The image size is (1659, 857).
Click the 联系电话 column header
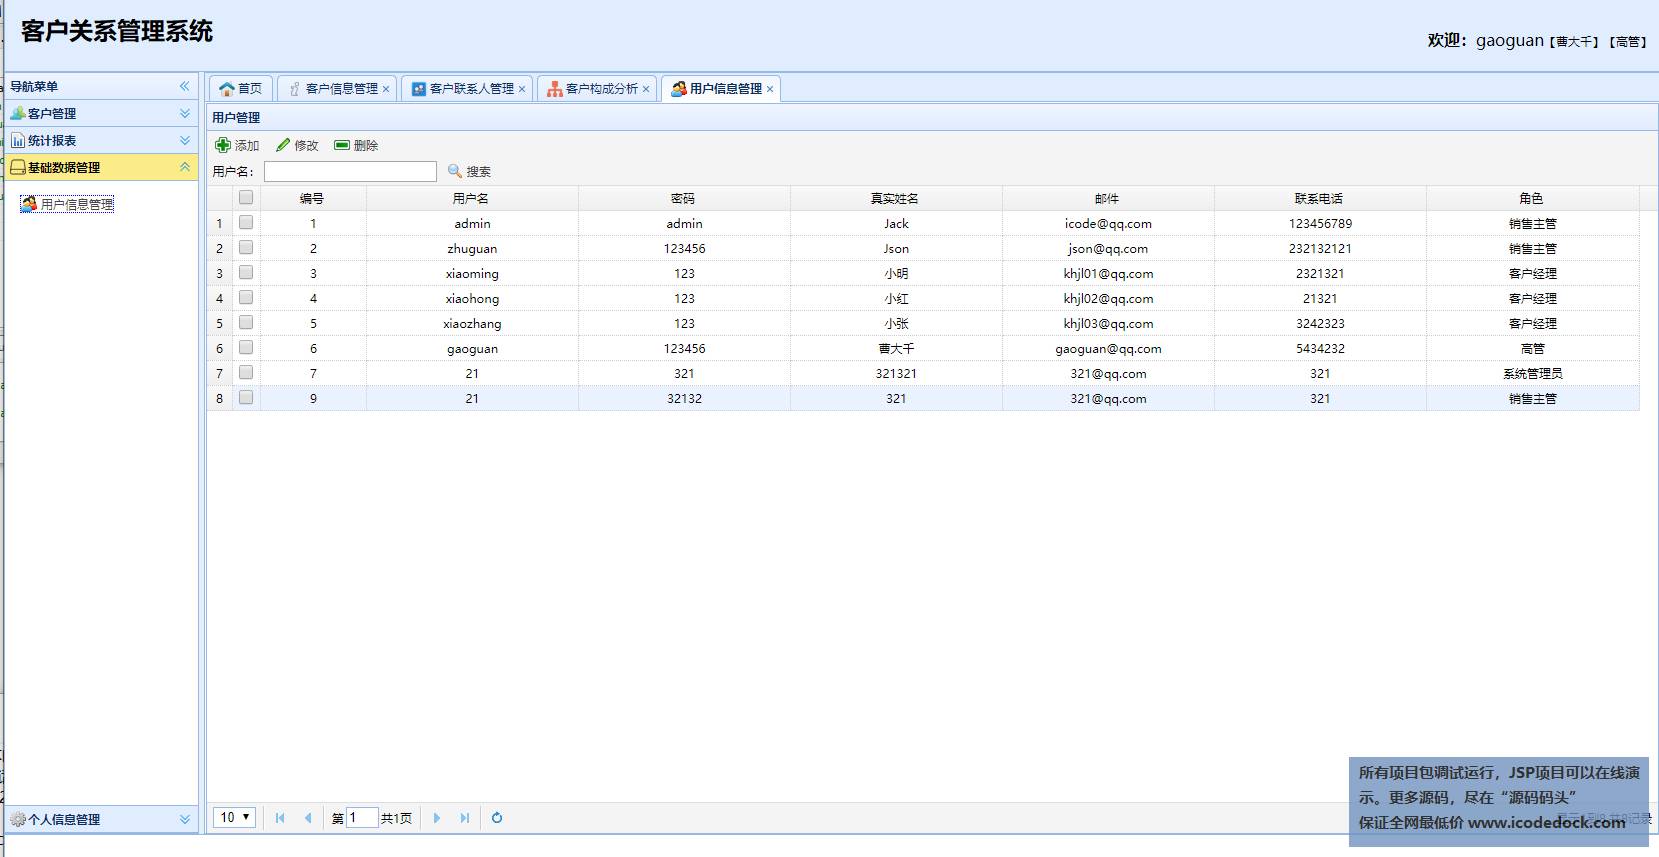click(x=1320, y=198)
